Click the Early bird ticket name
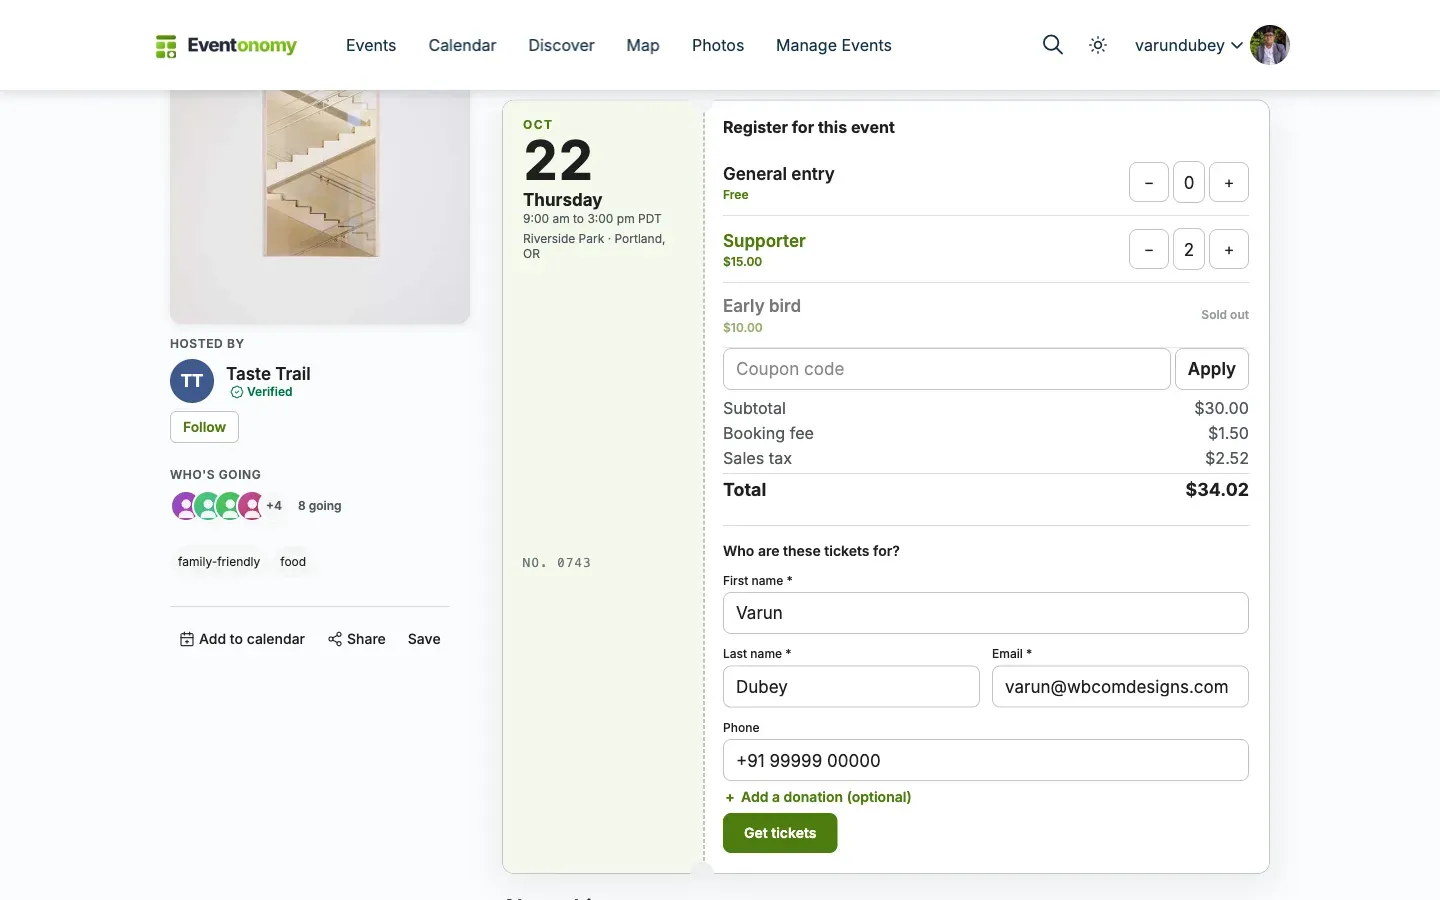Image resolution: width=1440 pixels, height=900 pixels. (762, 306)
